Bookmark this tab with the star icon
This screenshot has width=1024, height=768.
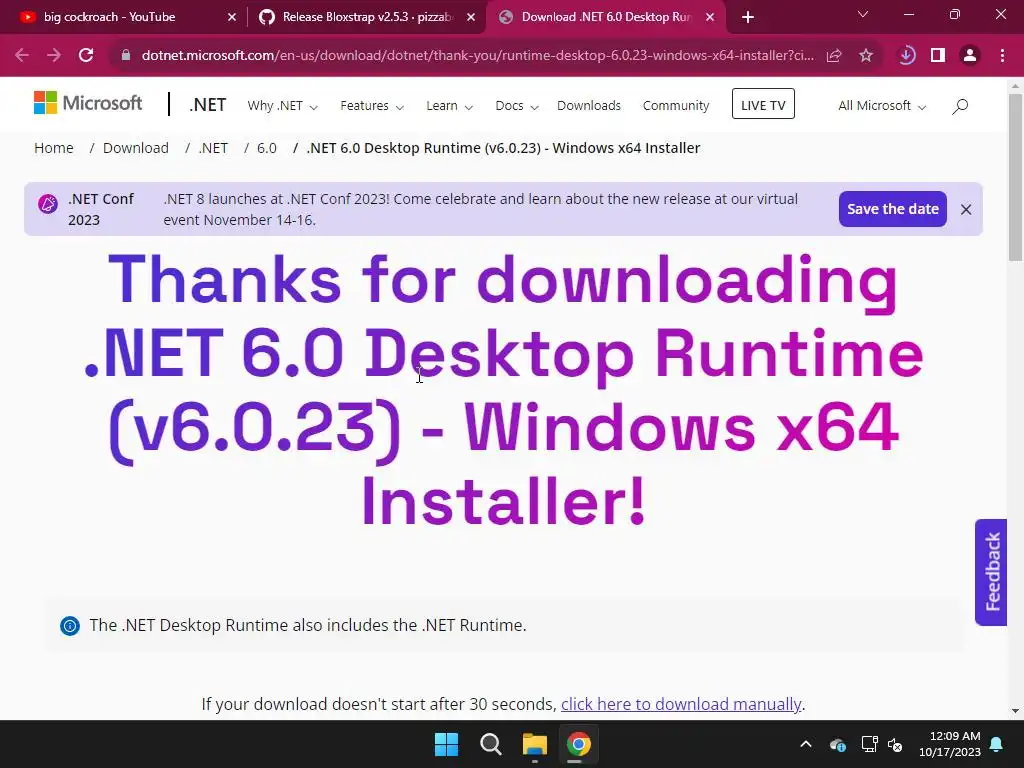point(866,56)
